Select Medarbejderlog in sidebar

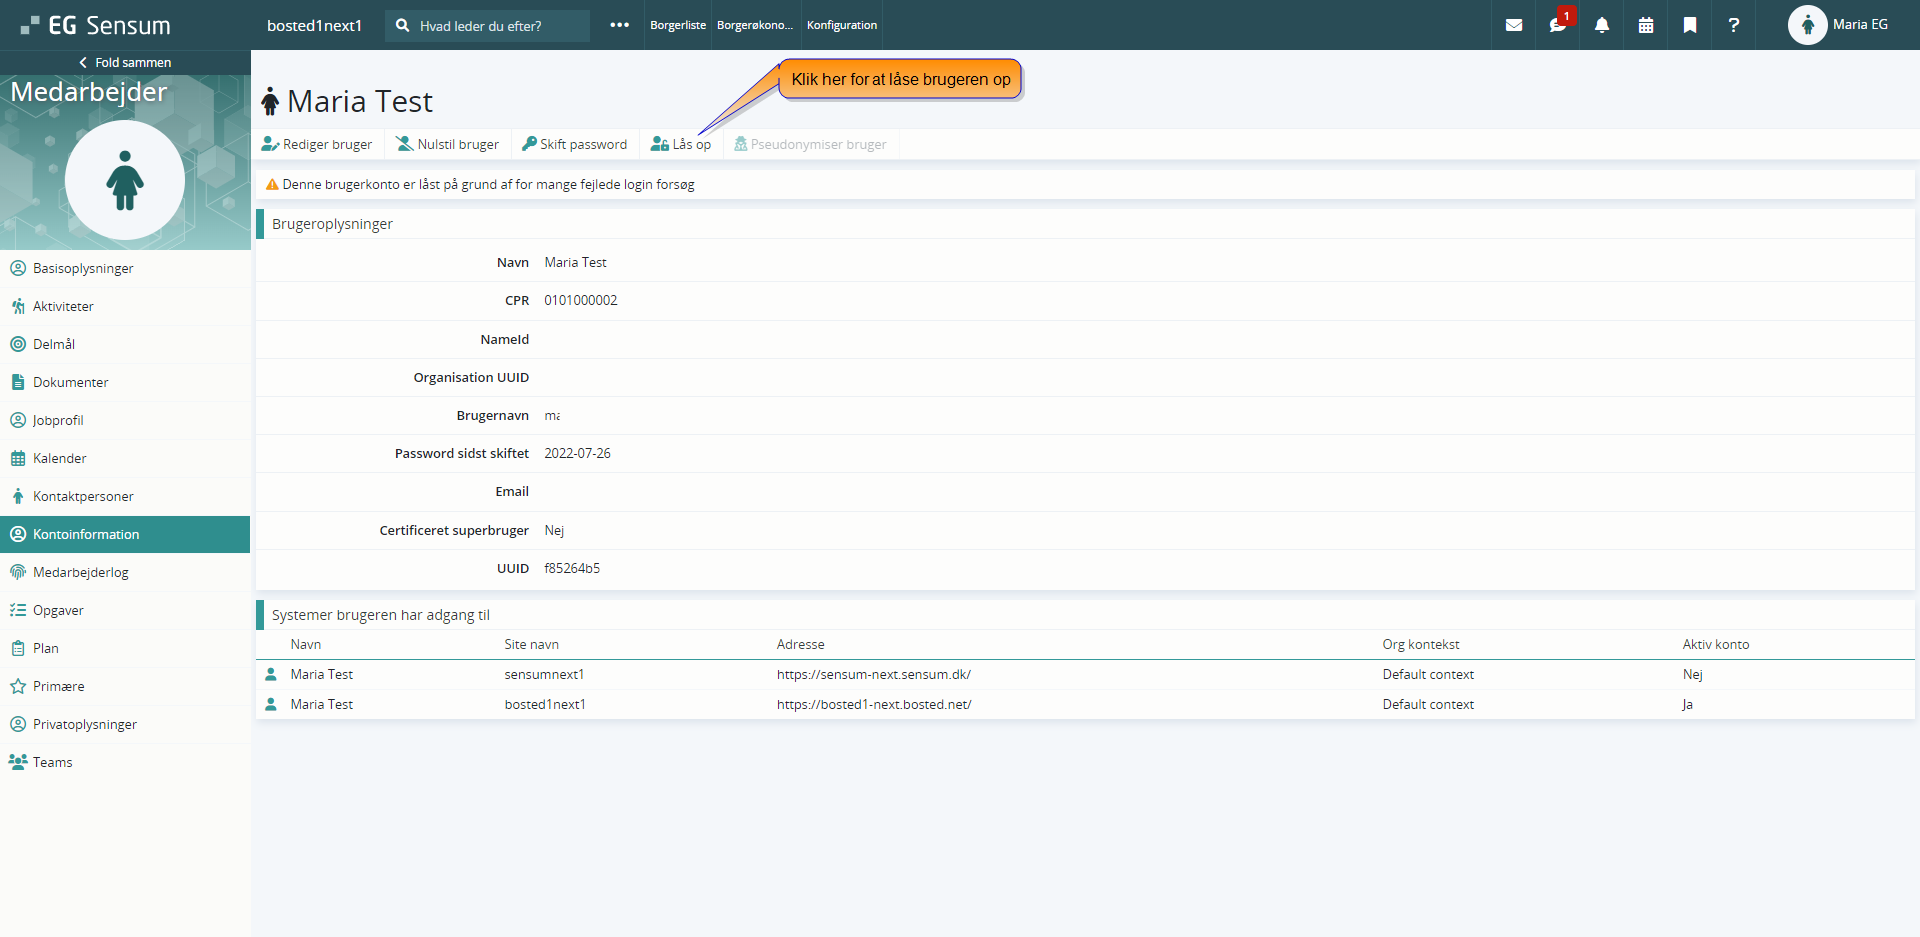point(81,572)
